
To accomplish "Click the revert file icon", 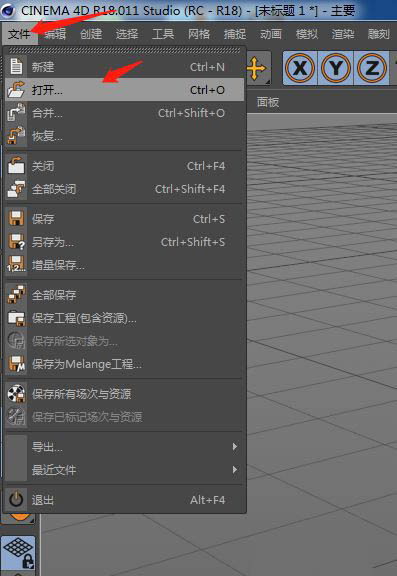I will [x=16, y=136].
